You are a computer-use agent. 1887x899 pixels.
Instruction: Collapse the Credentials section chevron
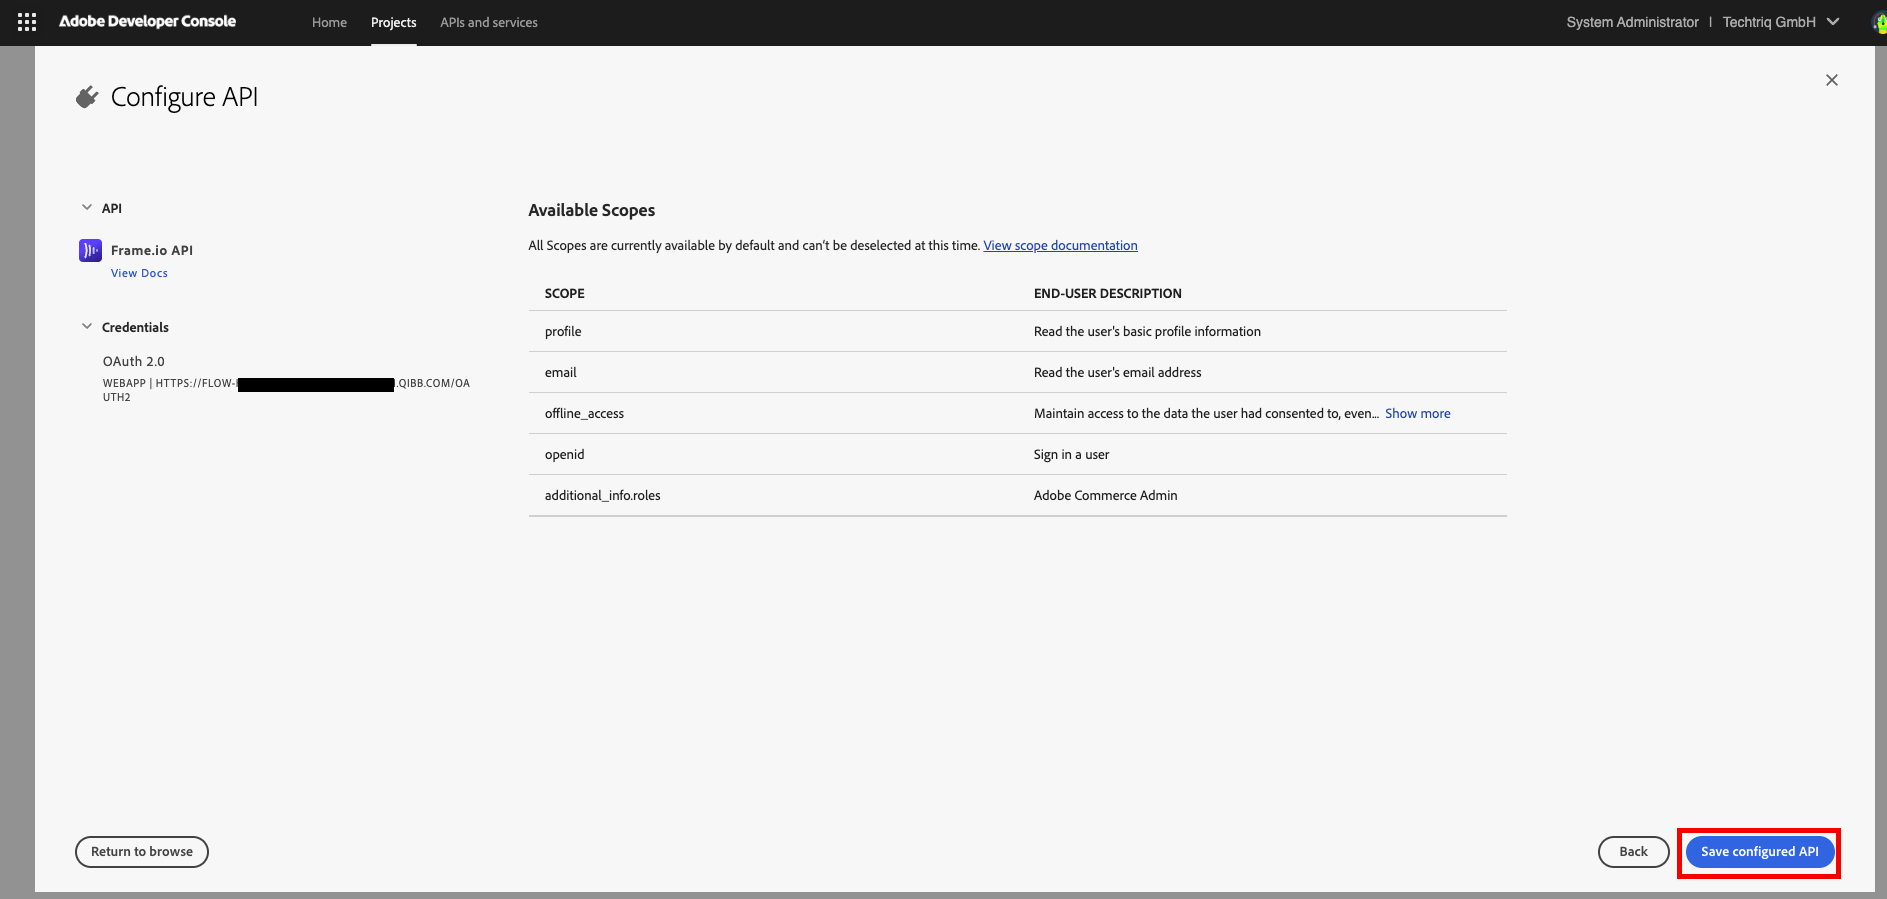[x=87, y=327]
